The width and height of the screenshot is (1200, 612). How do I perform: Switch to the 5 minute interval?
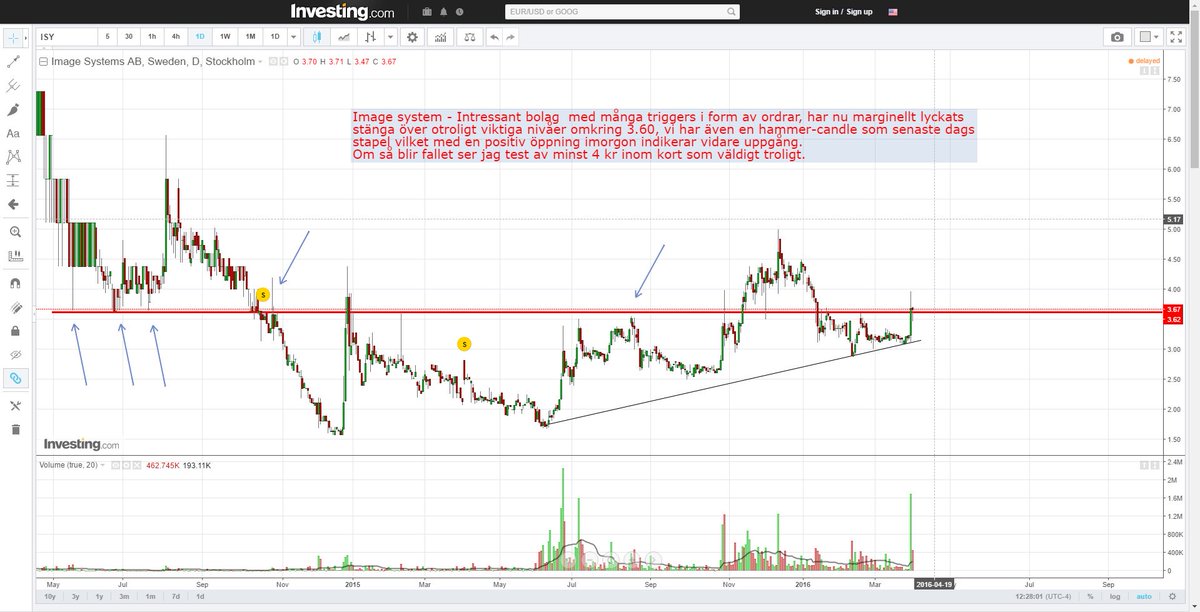(108, 37)
